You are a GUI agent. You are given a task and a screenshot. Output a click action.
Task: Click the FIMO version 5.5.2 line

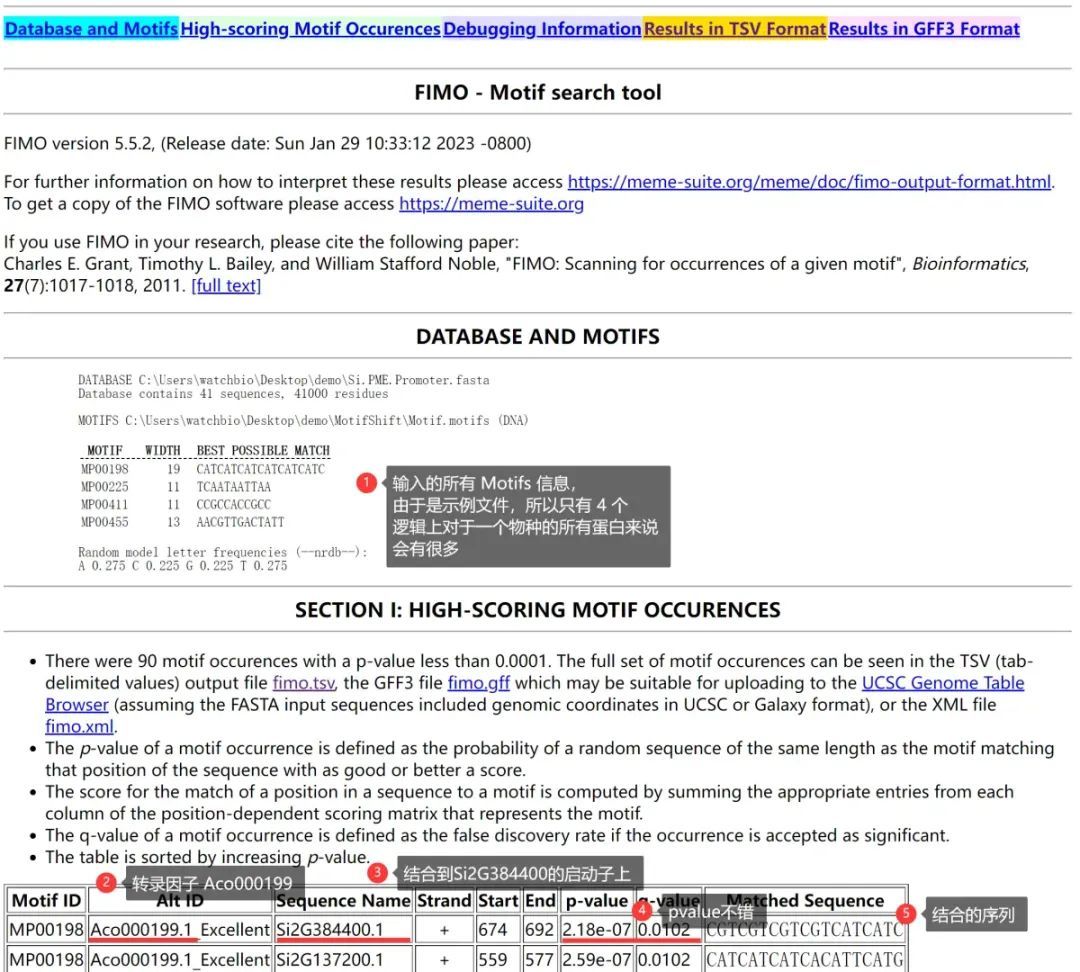pyautogui.click(x=267, y=143)
